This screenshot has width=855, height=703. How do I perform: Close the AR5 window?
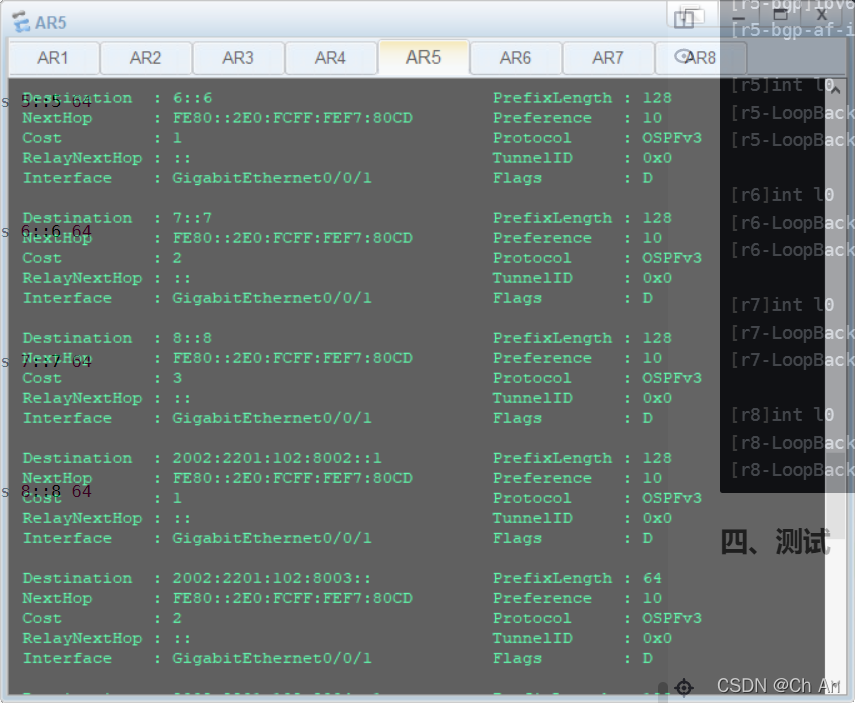click(x=821, y=15)
